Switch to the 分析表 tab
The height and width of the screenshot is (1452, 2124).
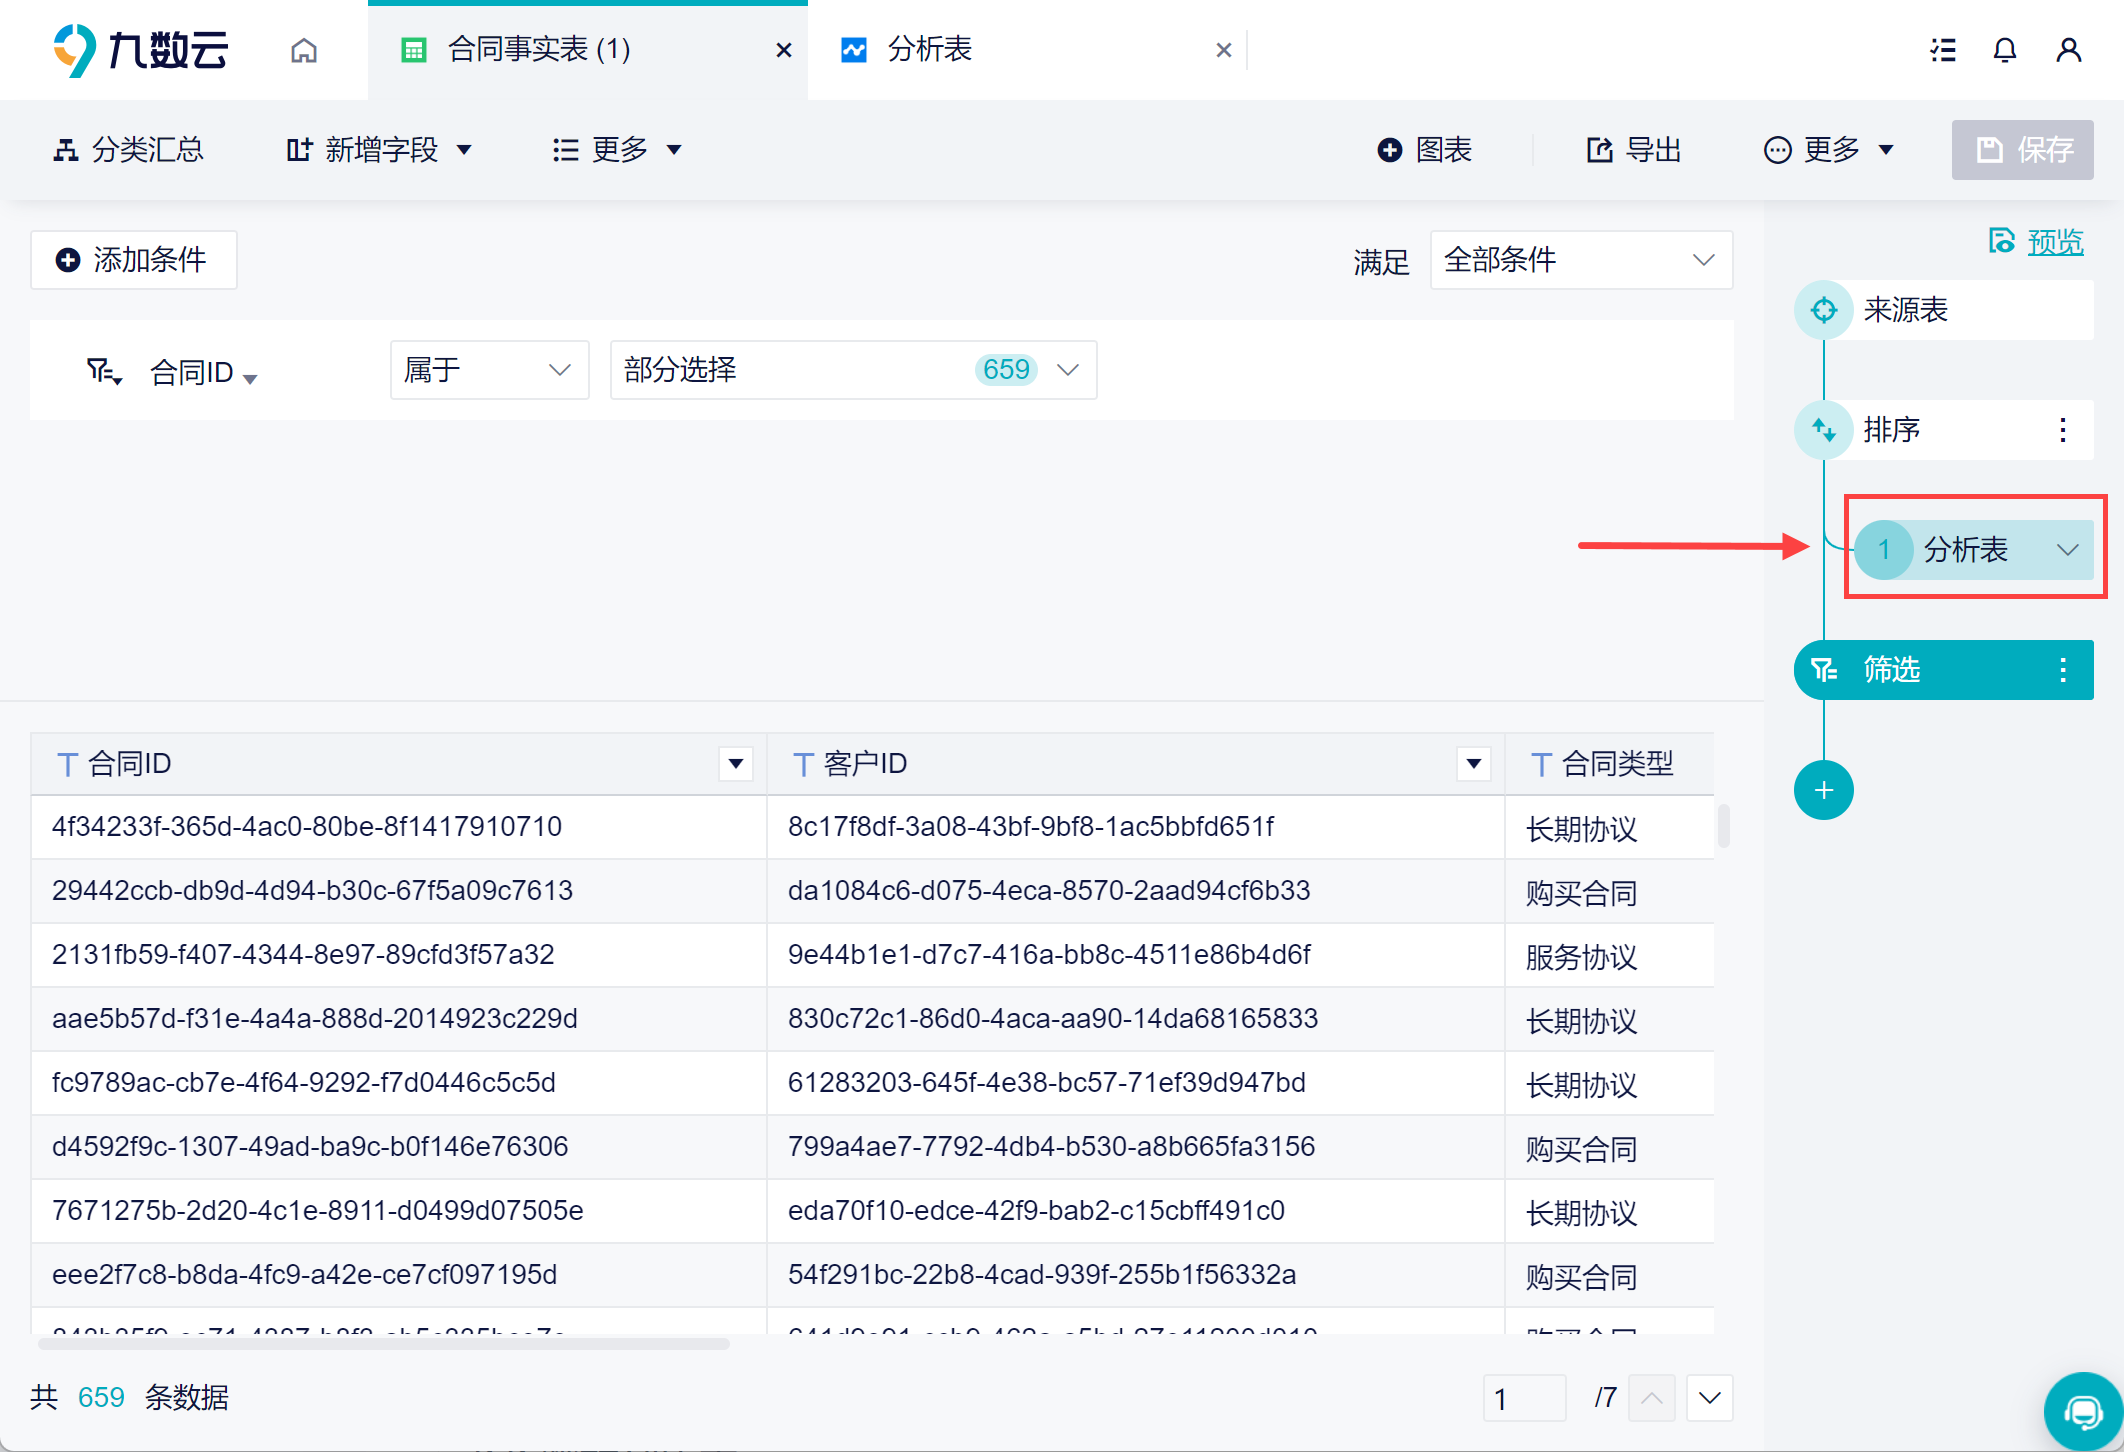tap(930, 50)
